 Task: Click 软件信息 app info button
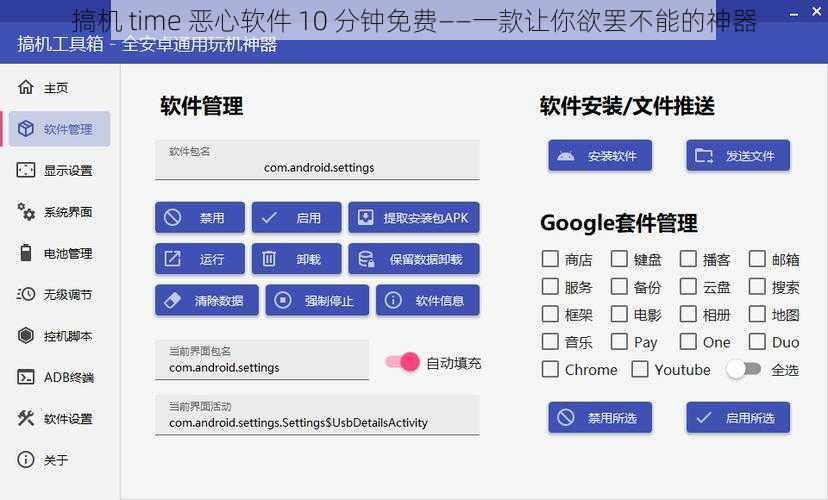428,300
